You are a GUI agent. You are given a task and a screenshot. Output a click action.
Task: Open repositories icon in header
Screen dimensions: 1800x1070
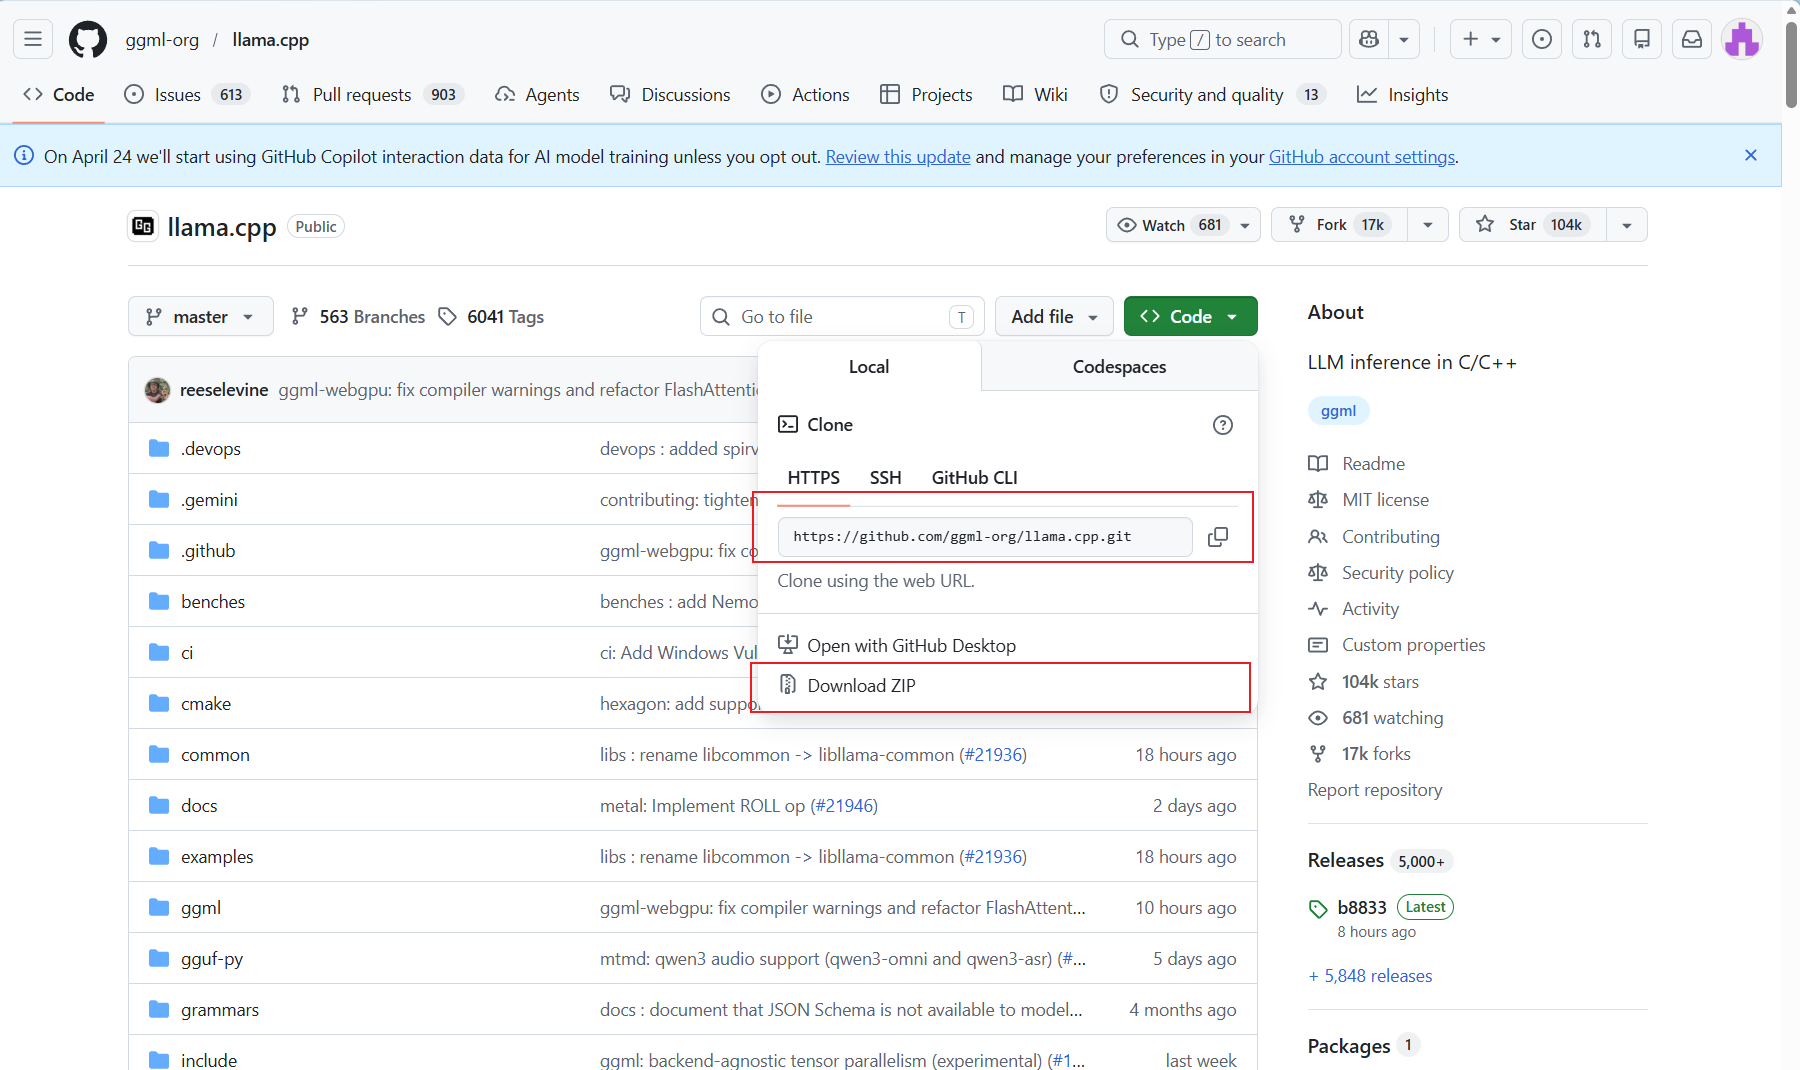[x=1642, y=39]
